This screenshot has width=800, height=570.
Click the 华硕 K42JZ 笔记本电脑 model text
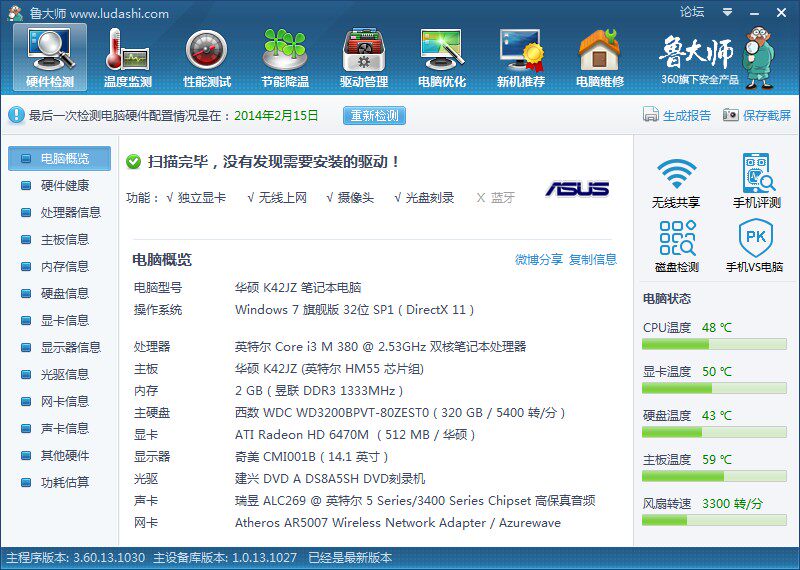298,288
